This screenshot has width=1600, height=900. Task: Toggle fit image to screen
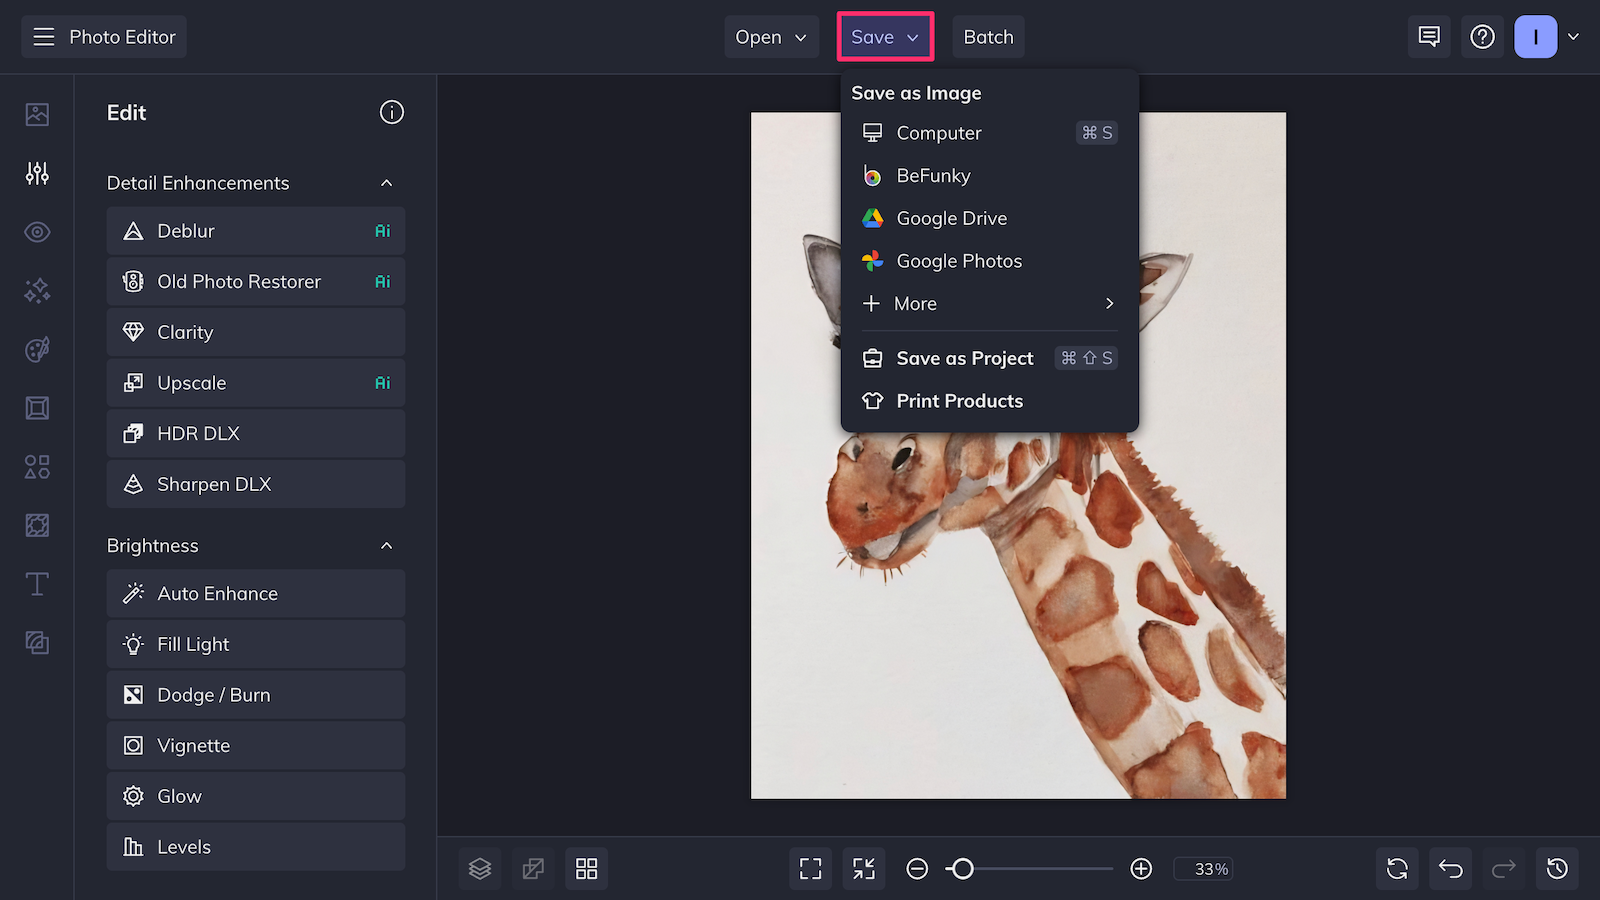click(864, 868)
